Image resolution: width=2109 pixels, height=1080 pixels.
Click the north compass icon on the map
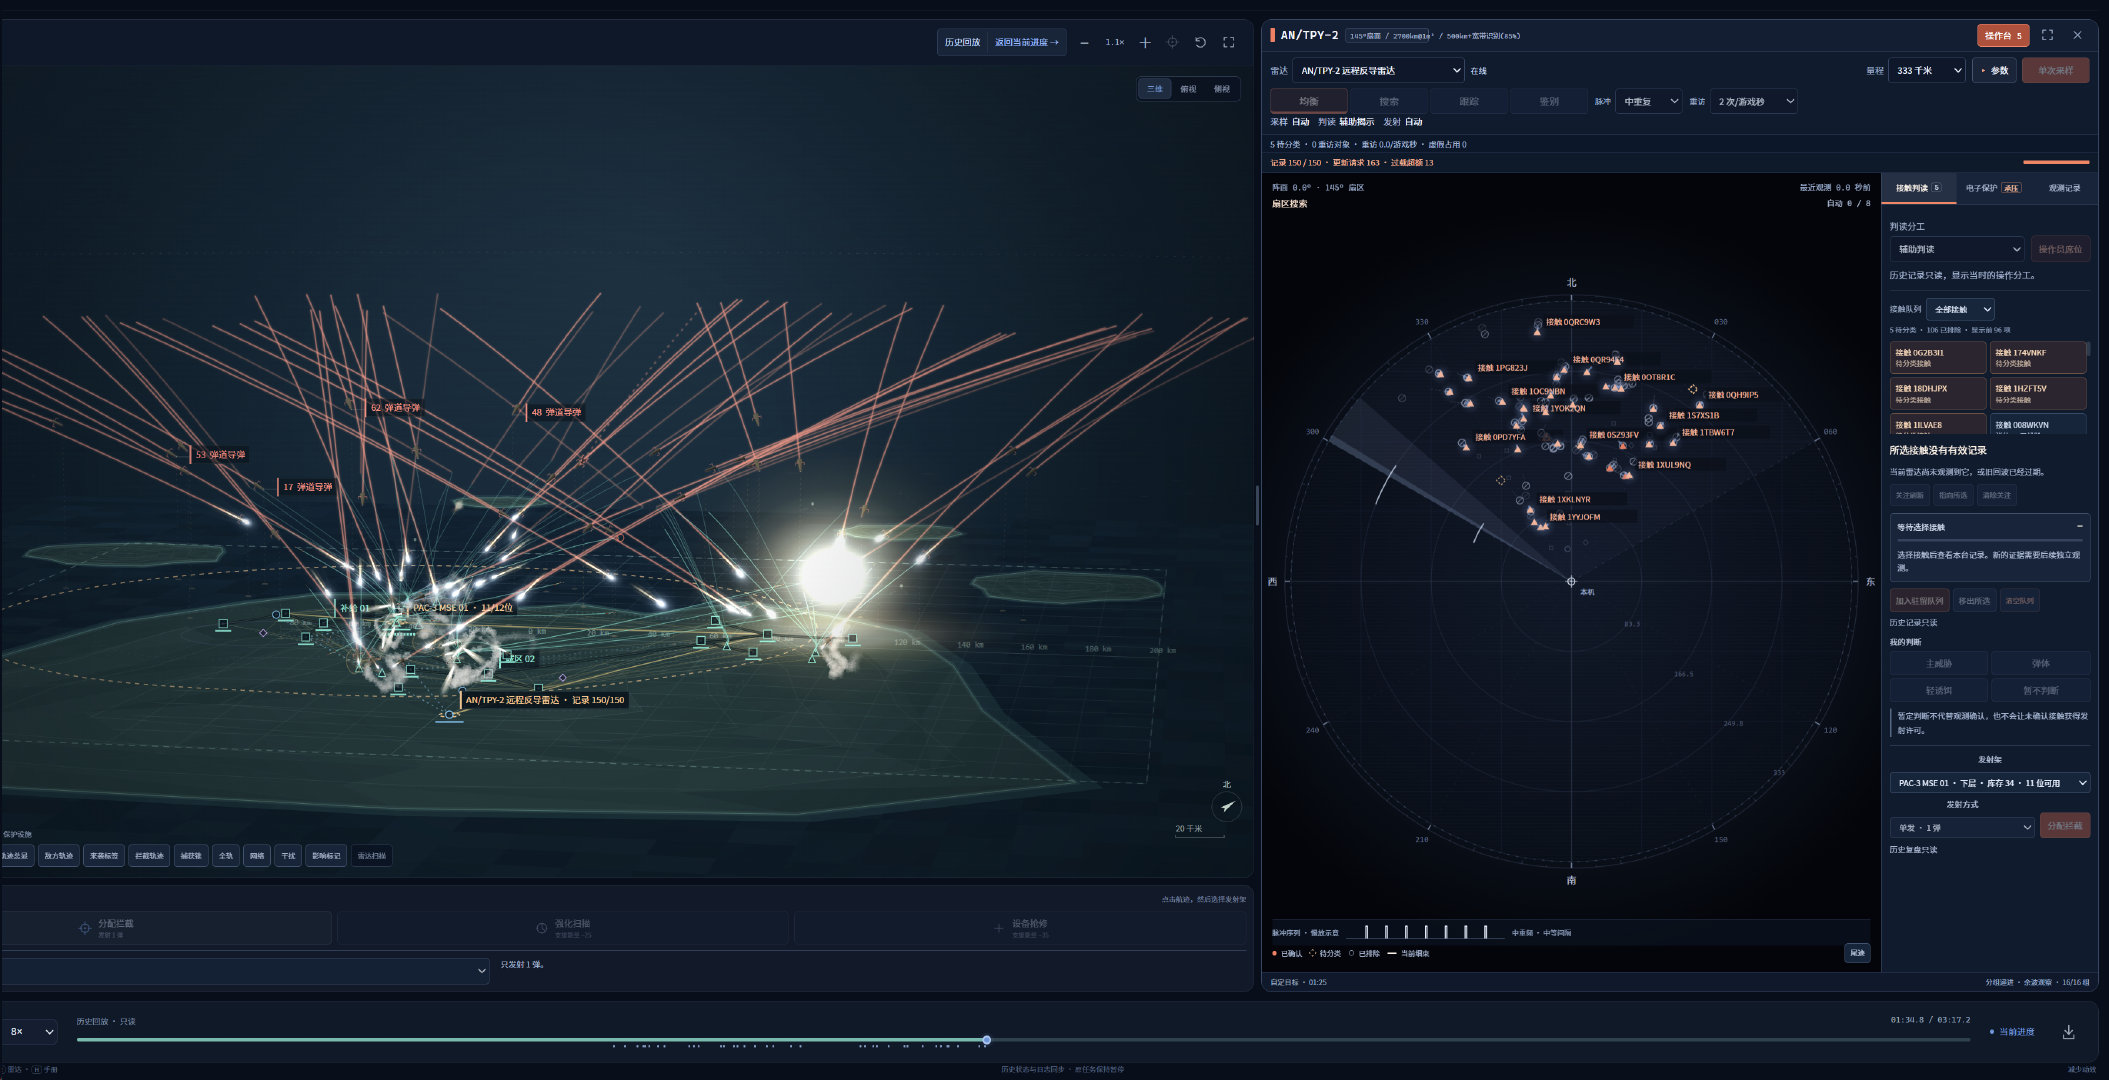[1227, 806]
